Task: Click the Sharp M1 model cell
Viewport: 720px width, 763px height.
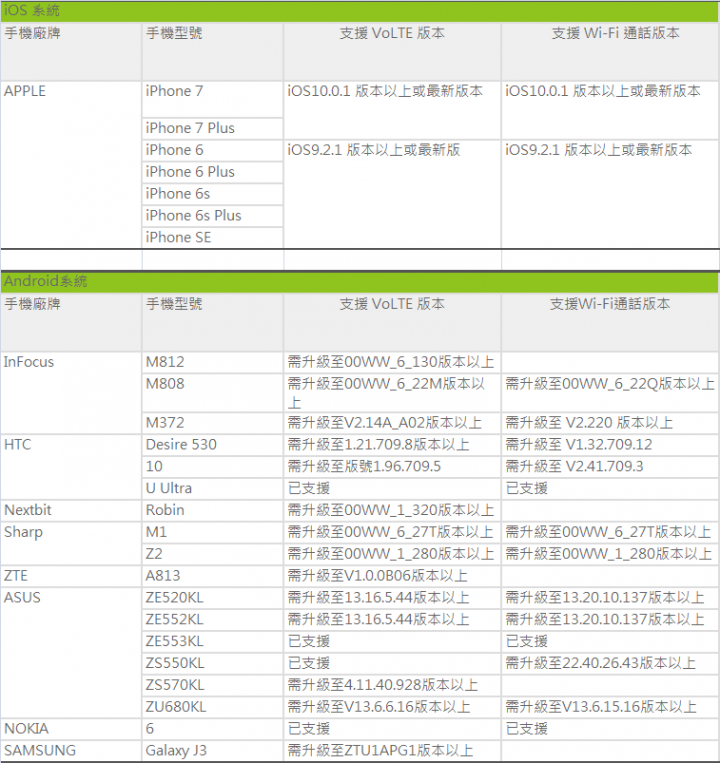Action: [213, 532]
